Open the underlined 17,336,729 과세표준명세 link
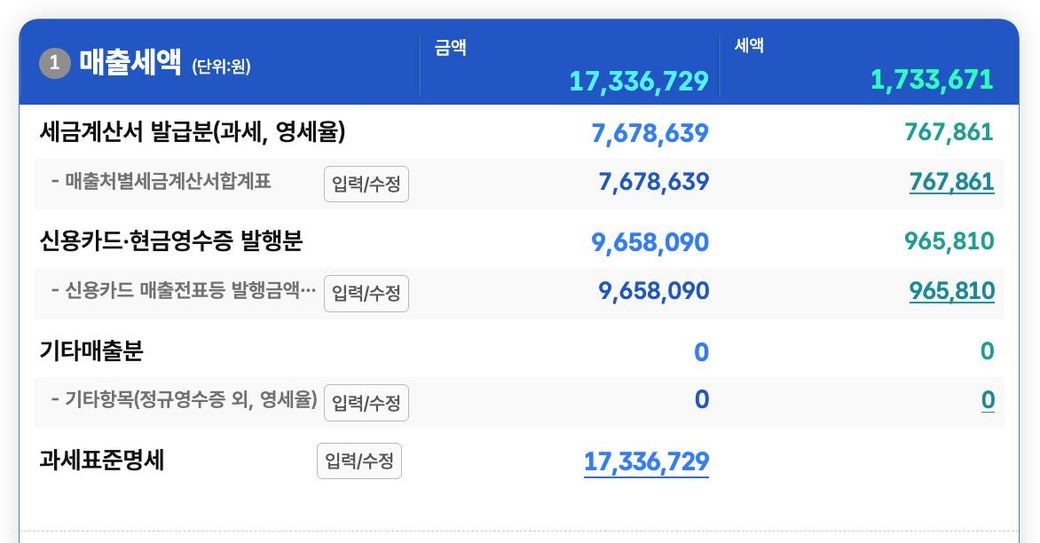Image resolution: width=1040 pixels, height=543 pixels. [x=646, y=461]
